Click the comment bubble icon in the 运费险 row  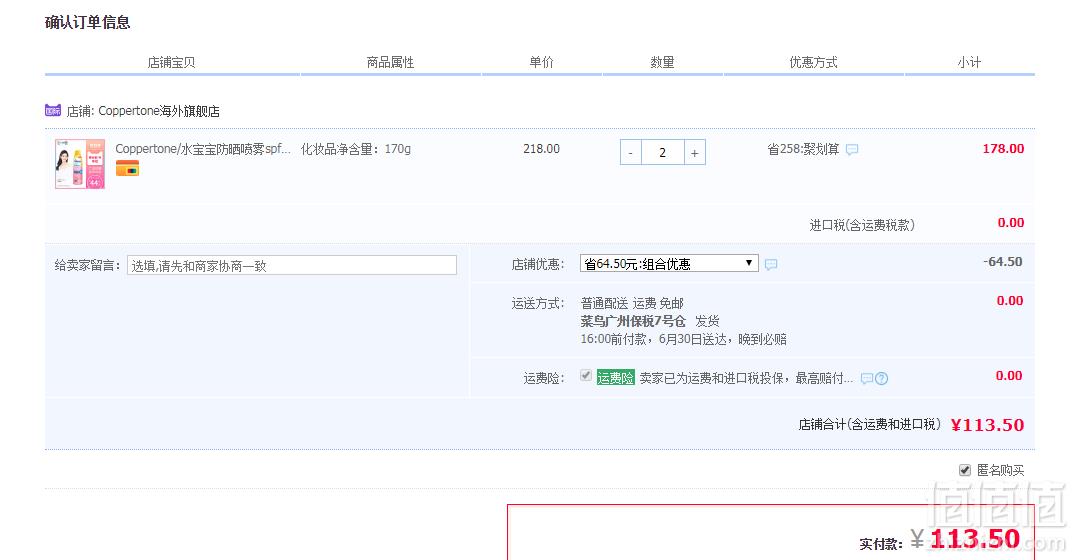coord(867,378)
